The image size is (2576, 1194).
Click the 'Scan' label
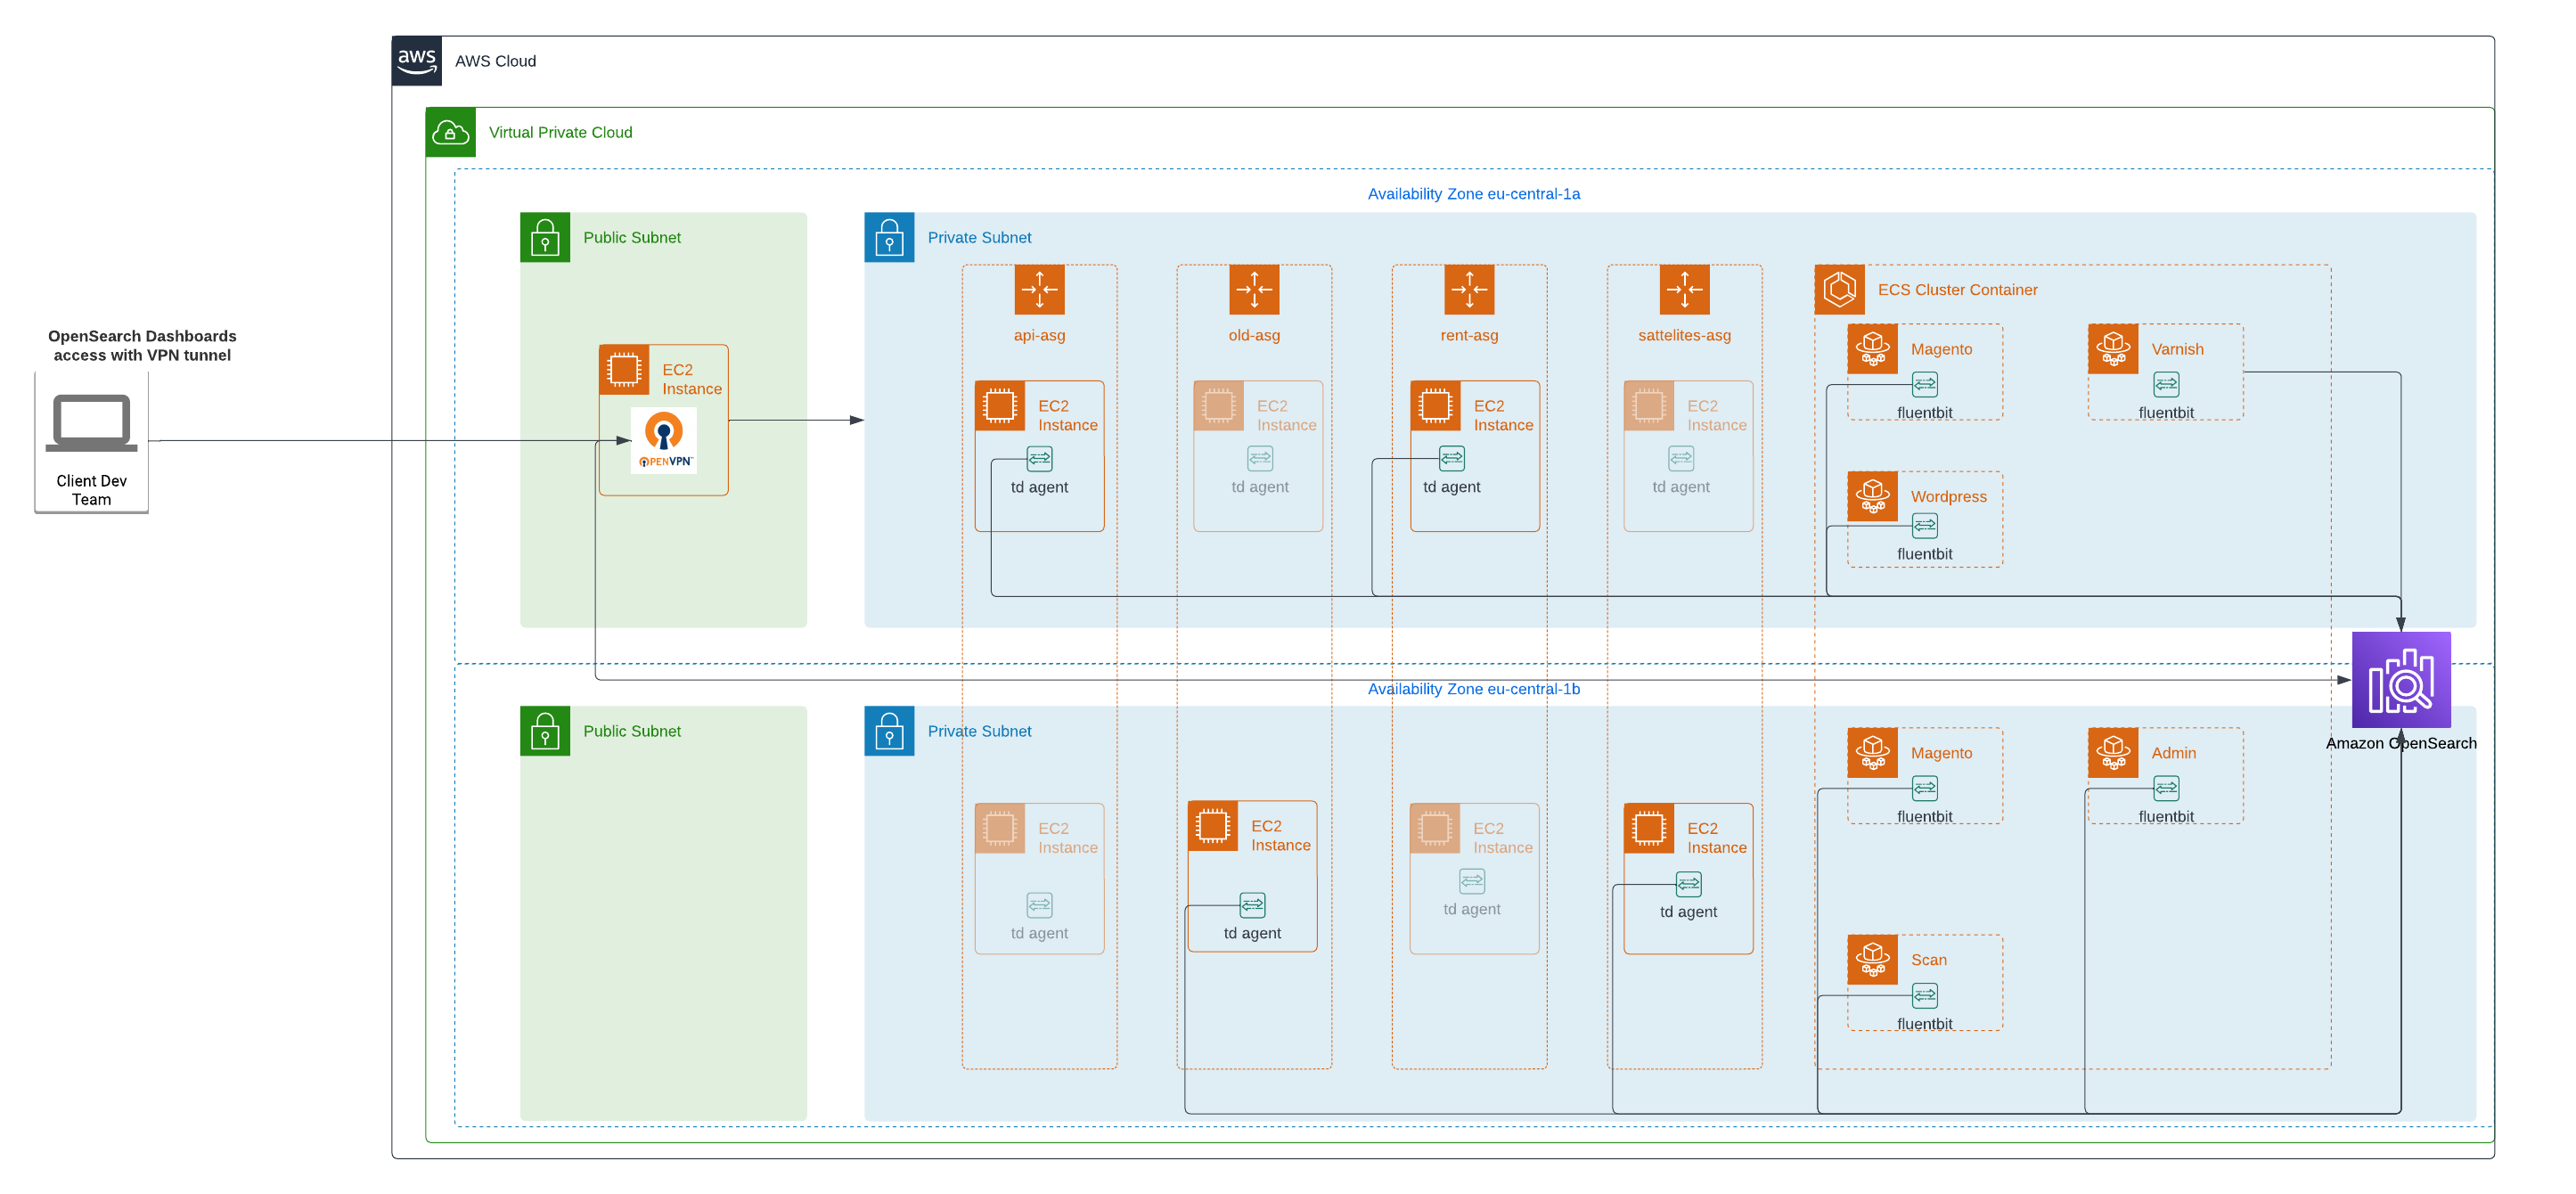click(1929, 960)
